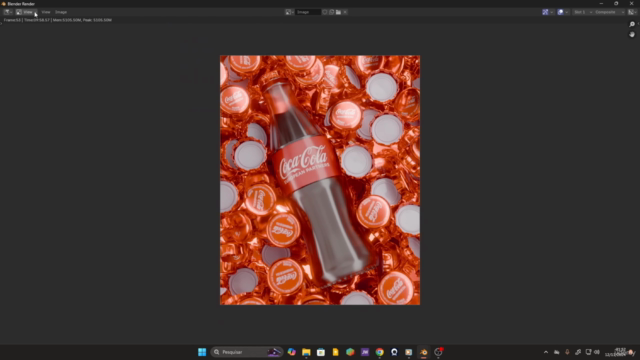Switch to Blender on the taskbar
This screenshot has height=360, width=640.
tap(424, 352)
